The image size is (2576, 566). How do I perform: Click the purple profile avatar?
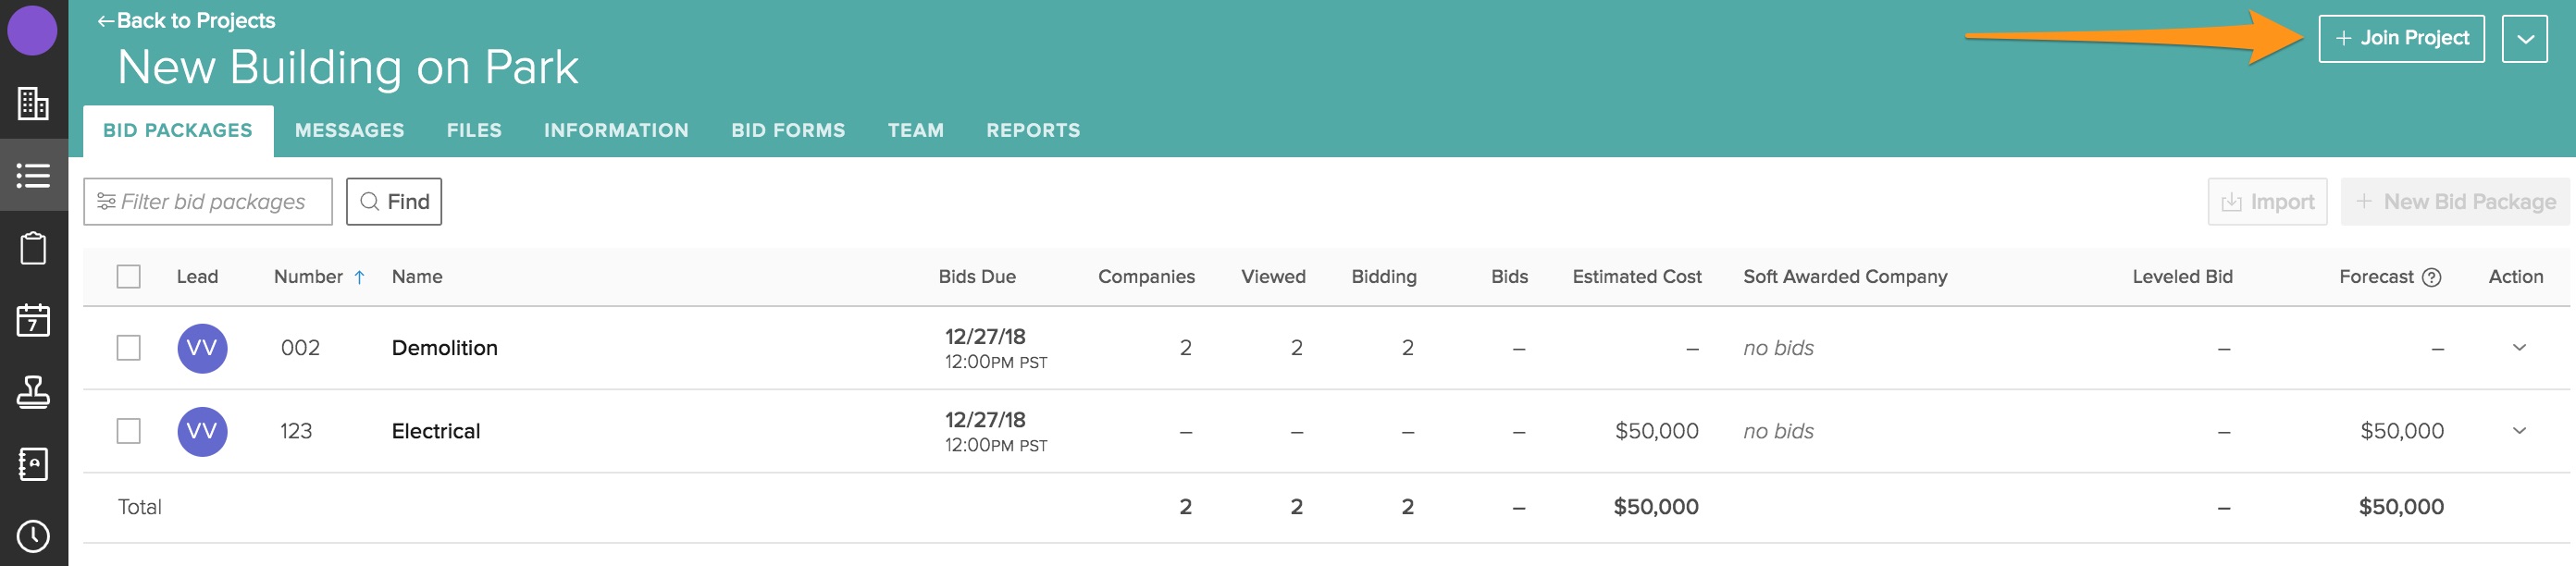click(x=32, y=30)
